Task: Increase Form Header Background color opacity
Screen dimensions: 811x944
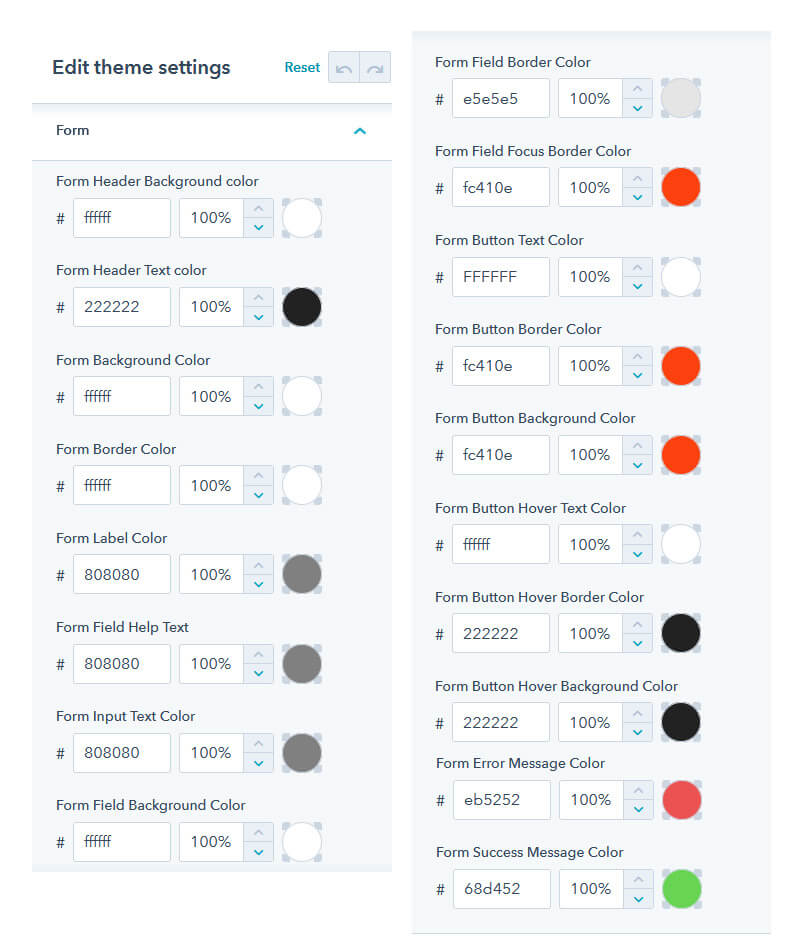Action: [x=258, y=208]
